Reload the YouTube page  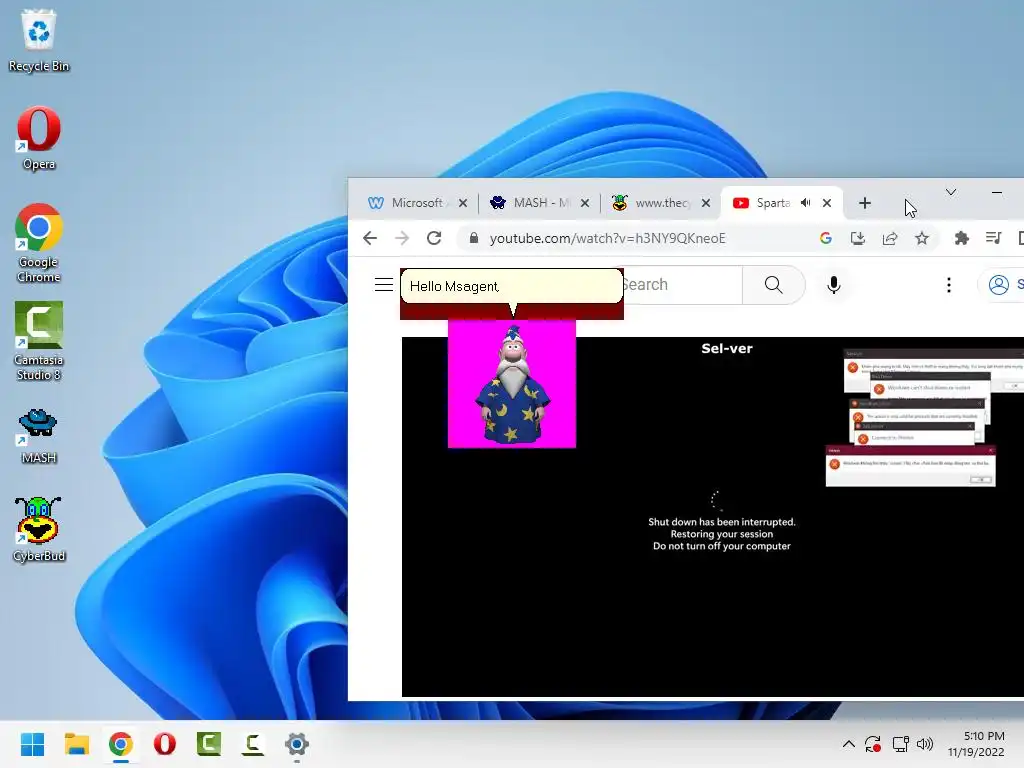[434, 238]
